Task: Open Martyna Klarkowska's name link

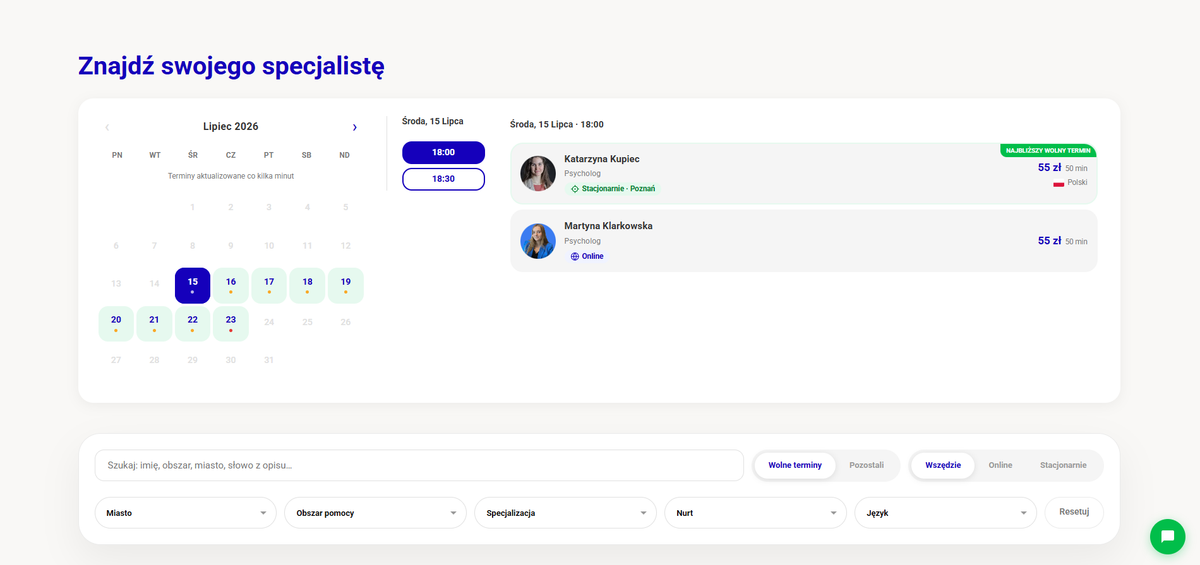Action: click(x=608, y=226)
